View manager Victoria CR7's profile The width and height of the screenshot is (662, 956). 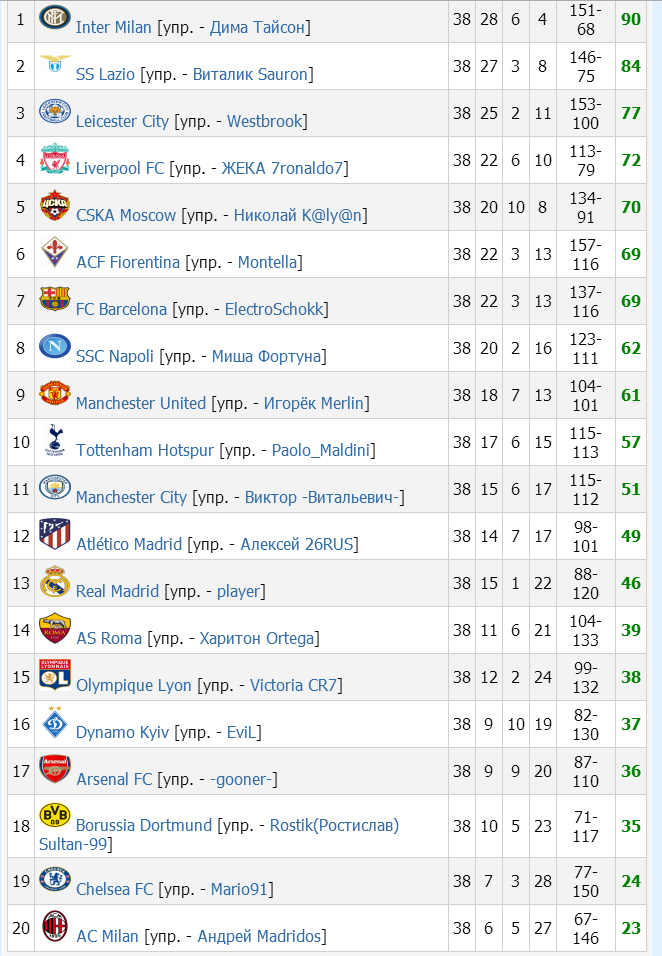click(x=295, y=686)
